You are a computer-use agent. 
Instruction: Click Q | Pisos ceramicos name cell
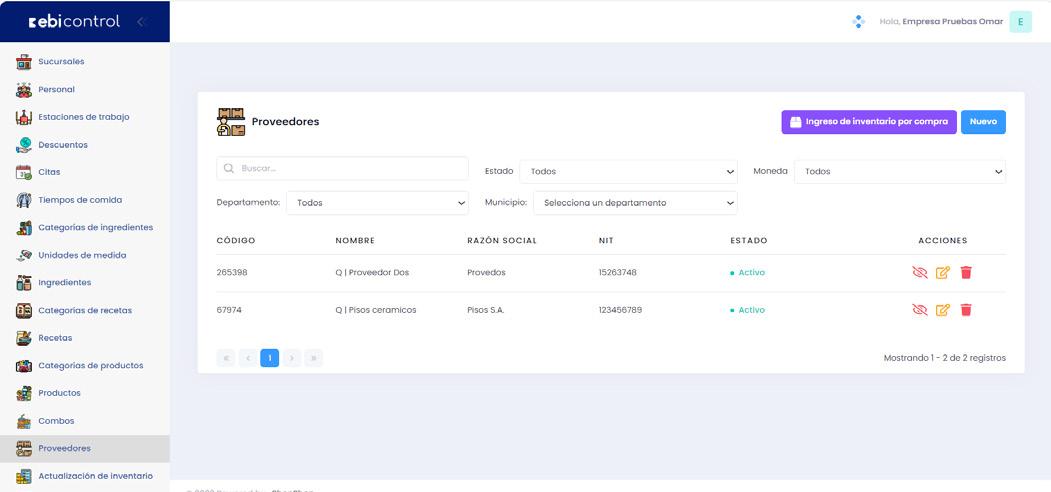(375, 310)
